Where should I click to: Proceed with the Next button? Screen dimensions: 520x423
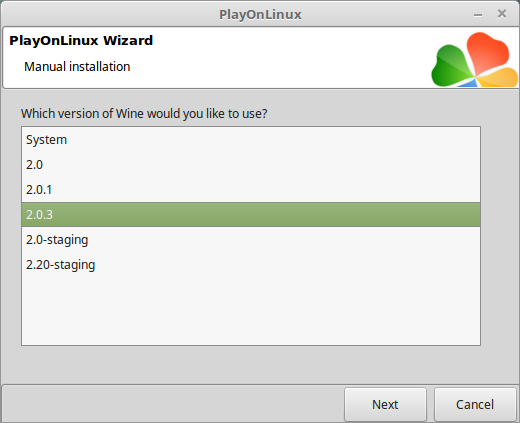click(385, 404)
